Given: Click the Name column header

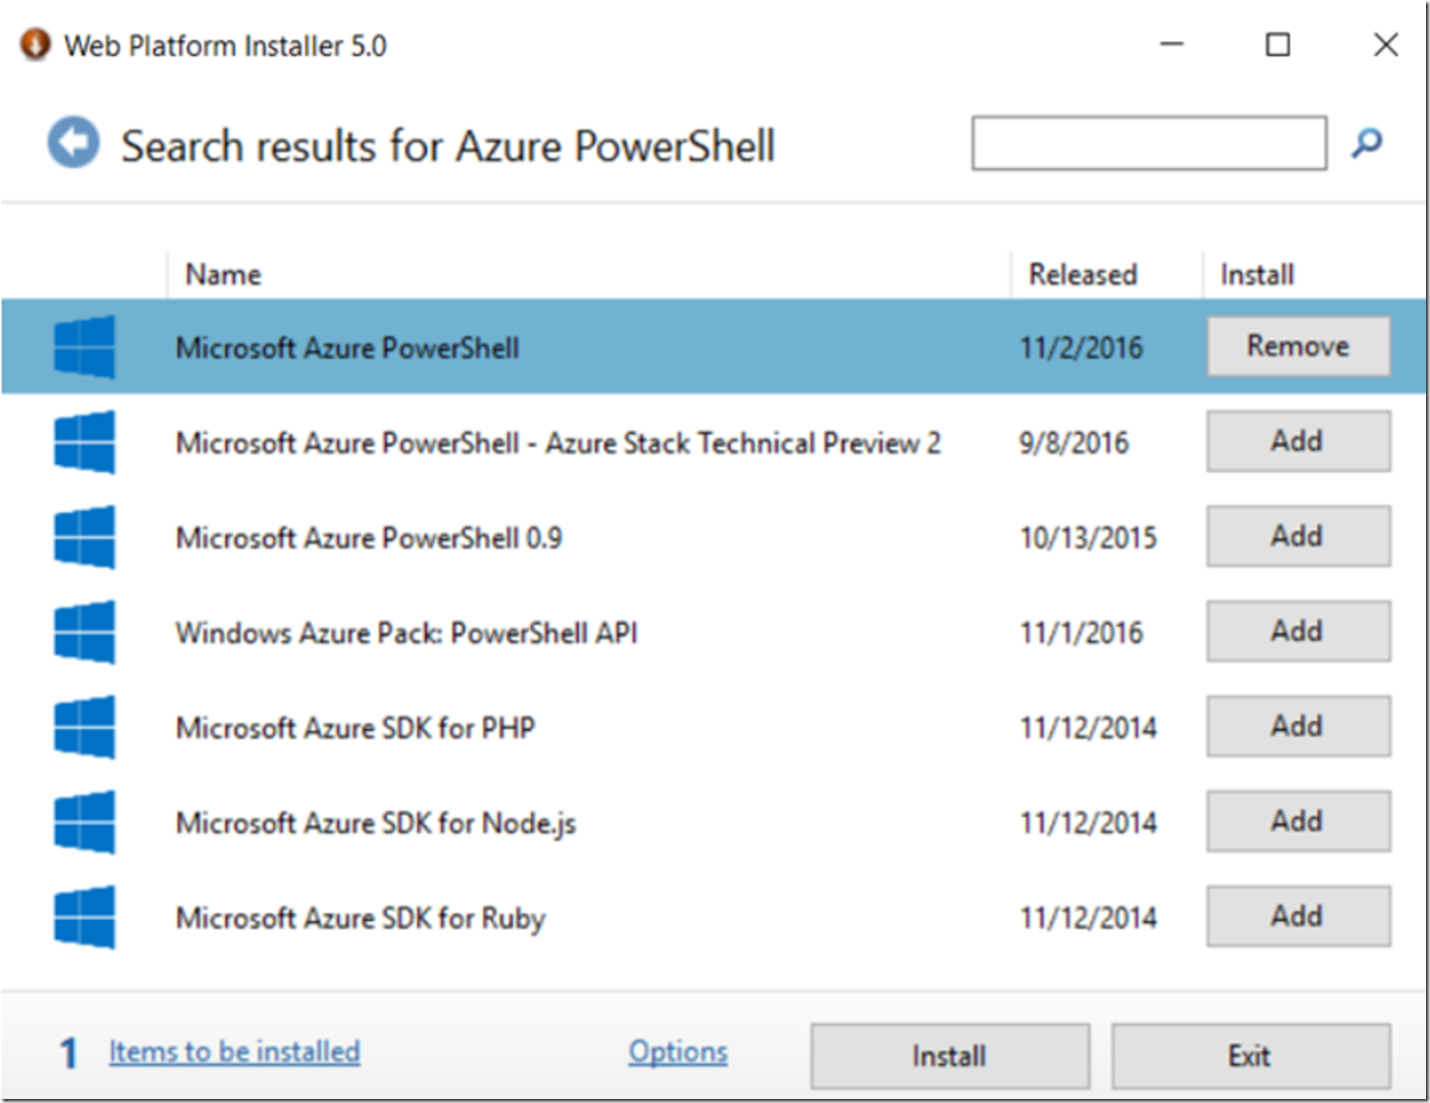Looking at the screenshot, I should pos(223,275).
